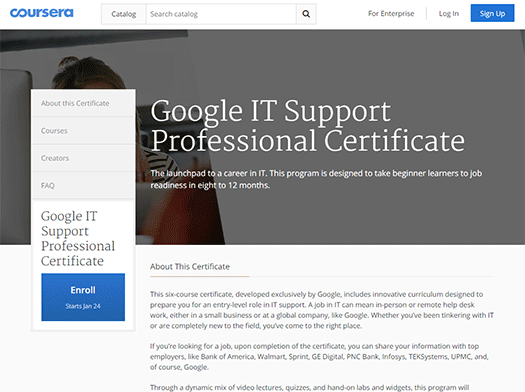The image size is (525, 392).
Task: Click the About This Certificate heading
Action: pos(190,266)
